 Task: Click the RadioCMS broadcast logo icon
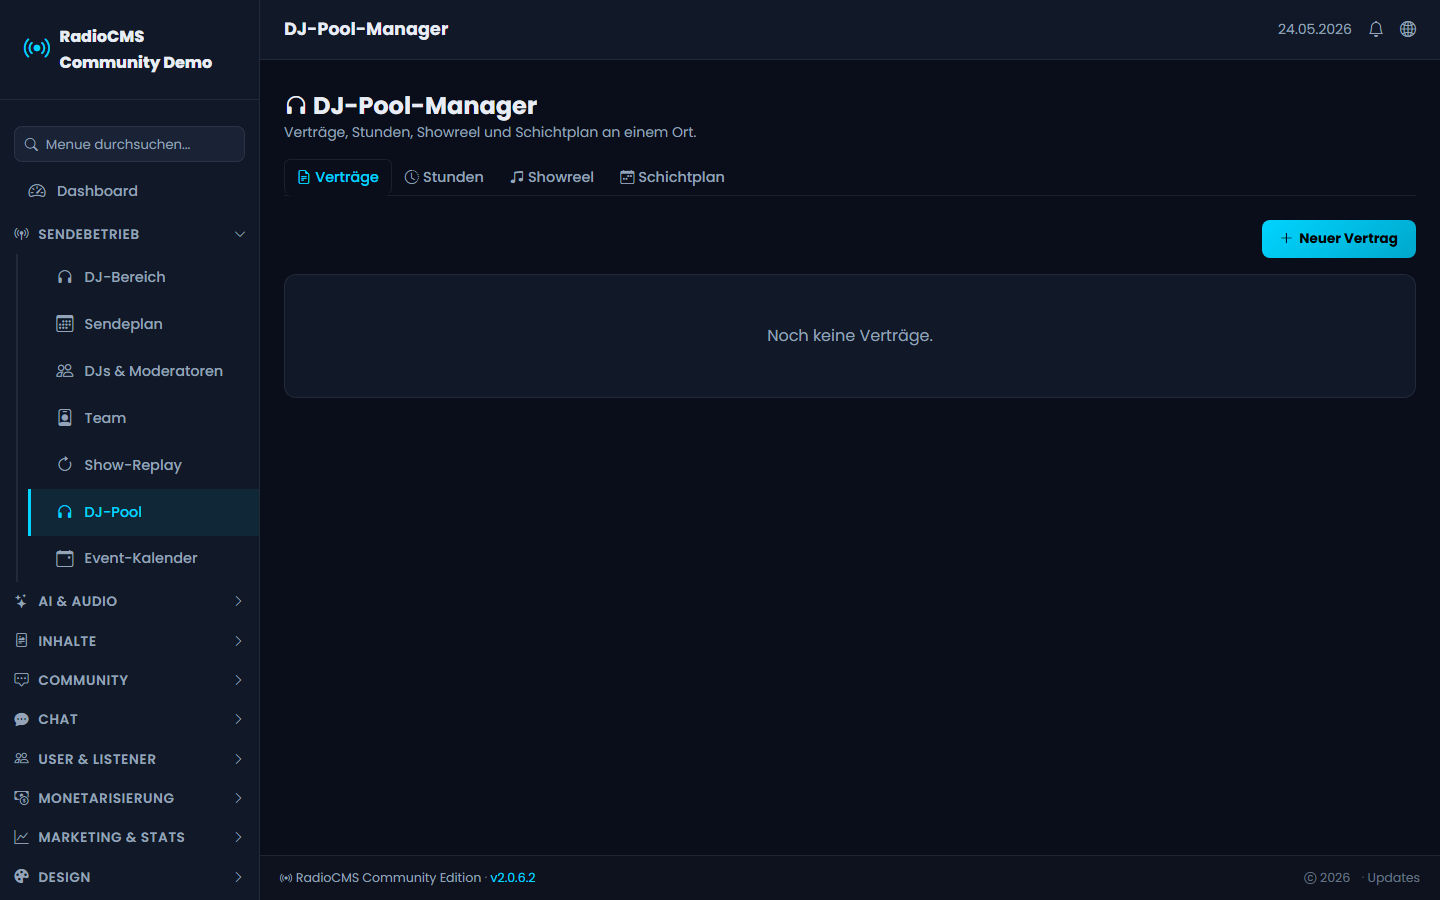[x=37, y=48]
